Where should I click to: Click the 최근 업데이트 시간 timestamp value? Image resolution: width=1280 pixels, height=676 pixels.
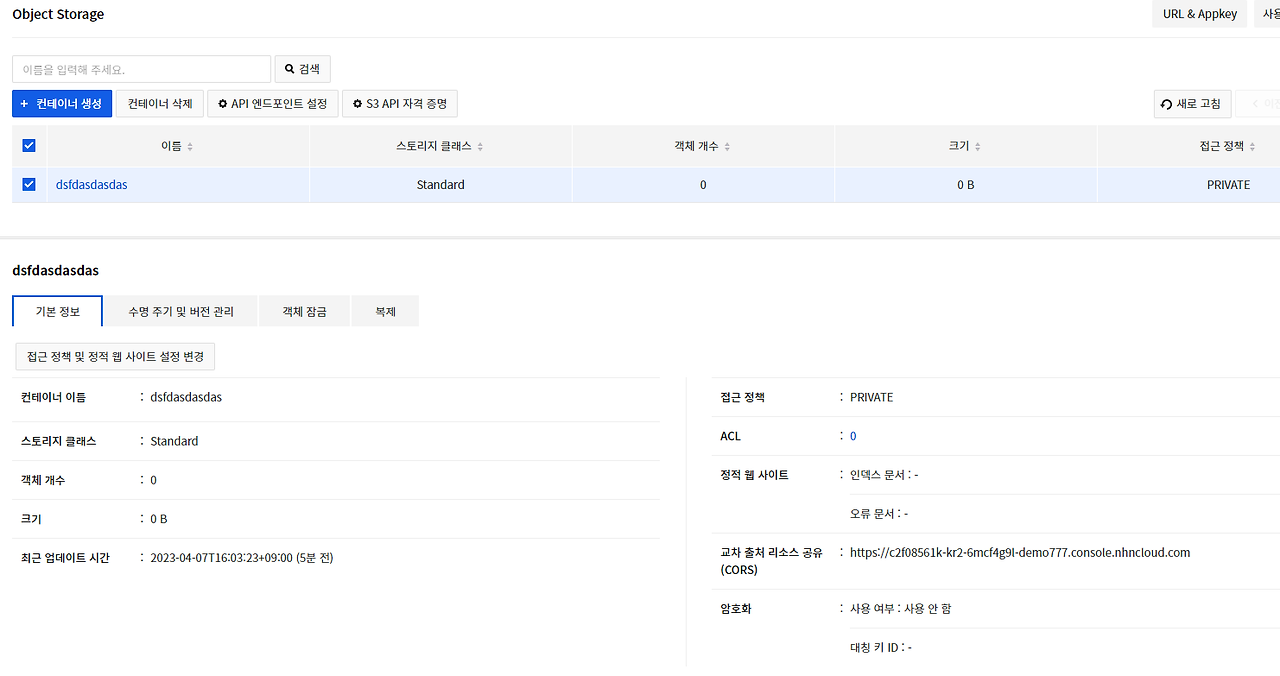241,558
